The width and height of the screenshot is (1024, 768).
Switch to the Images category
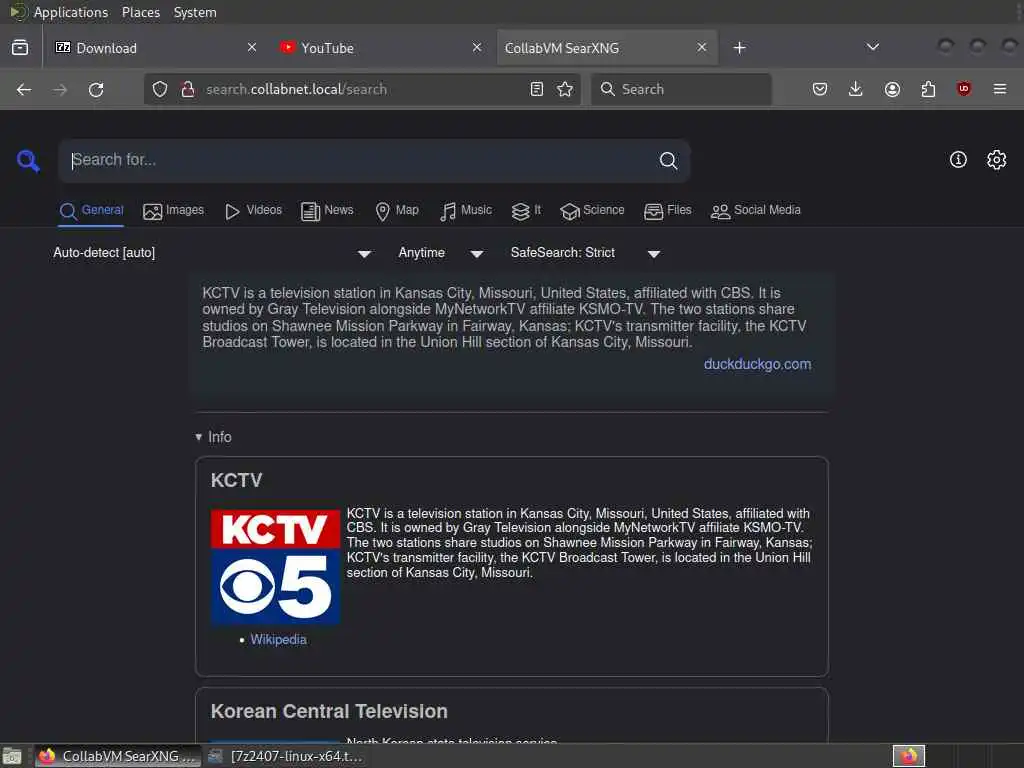(173, 211)
